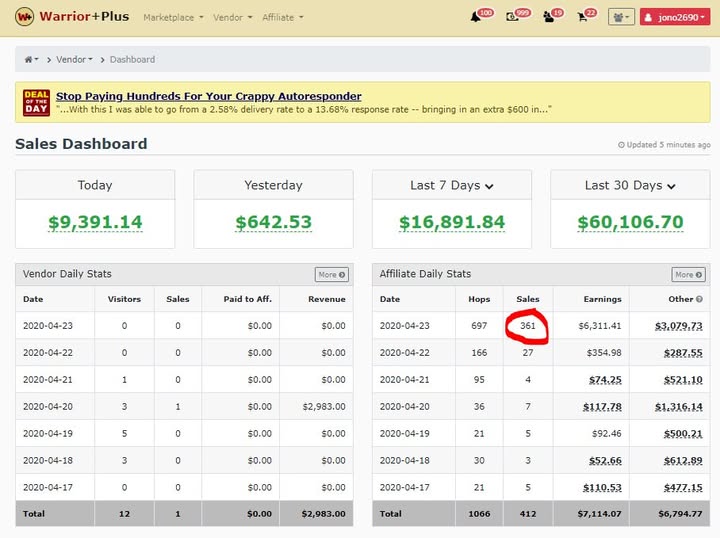Open the shopping cart purchases icon
Viewport: 720px width, 538px height.
tap(581, 17)
